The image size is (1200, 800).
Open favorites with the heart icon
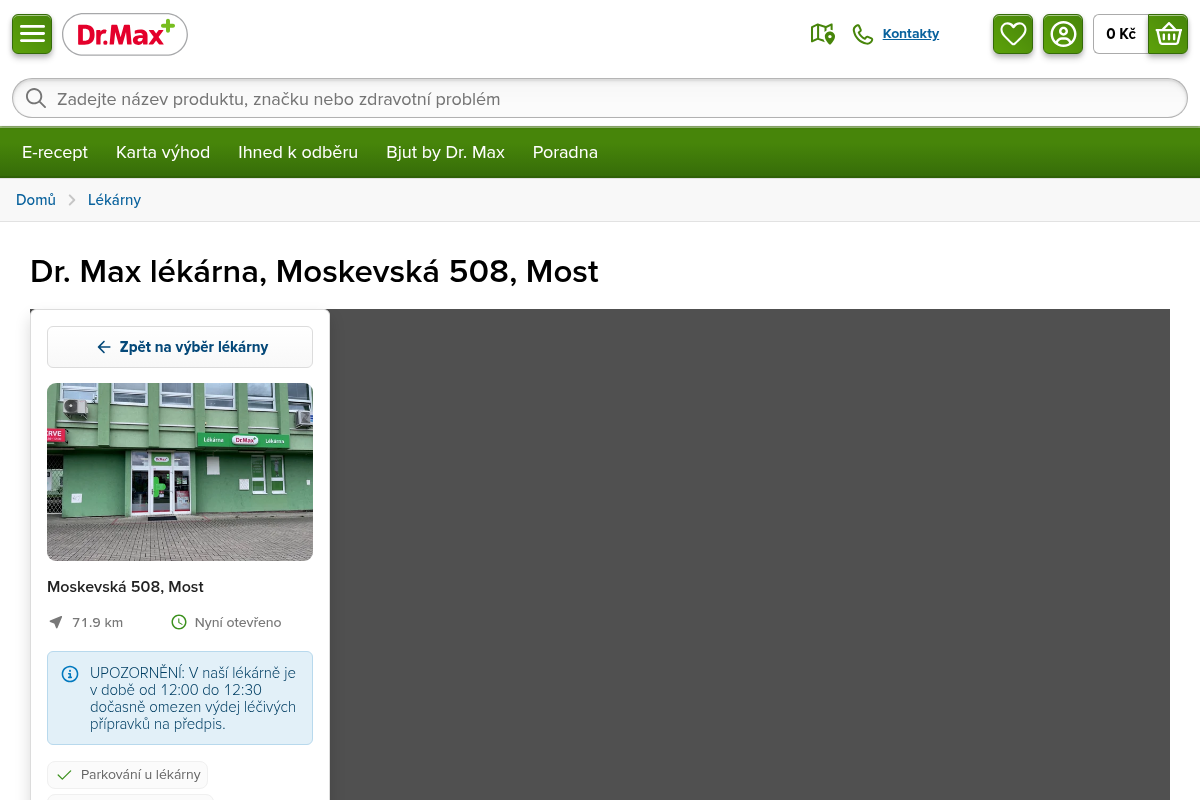1013,34
